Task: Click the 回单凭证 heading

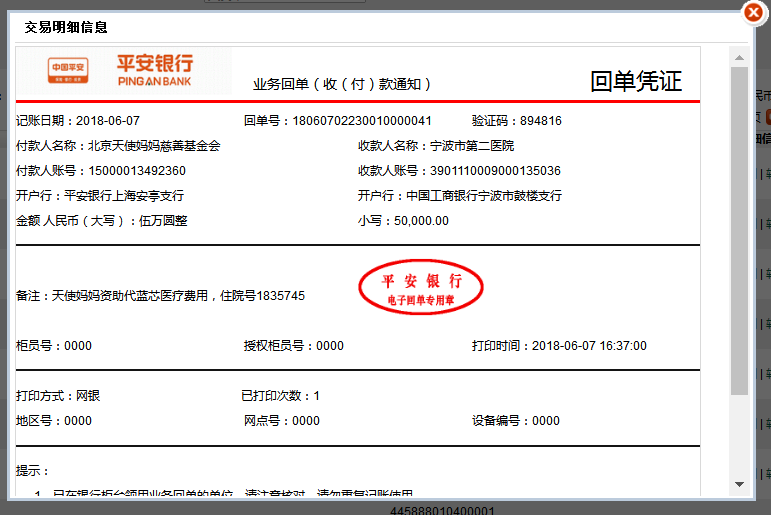Action: (636, 81)
